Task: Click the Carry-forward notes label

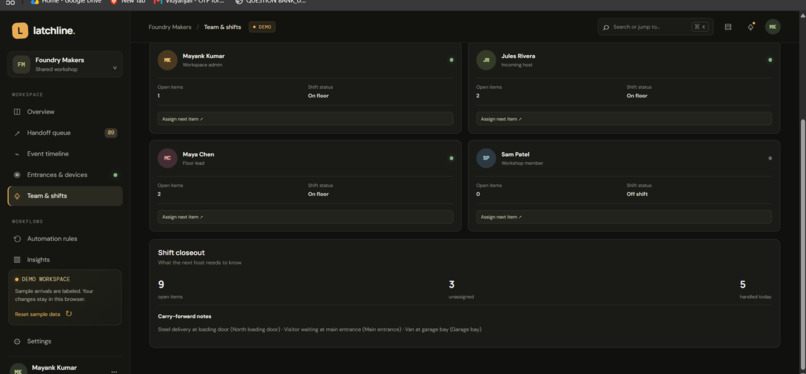Action: 184,316
